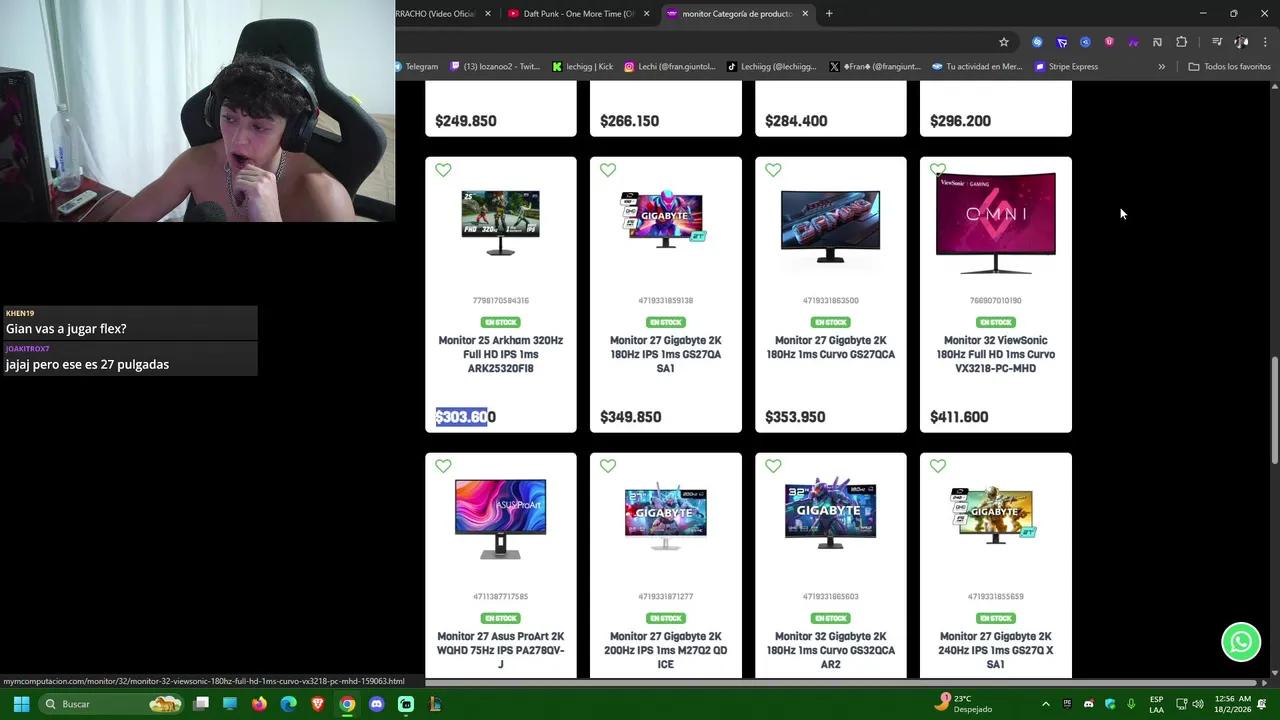Open the Chrome profile avatar
This screenshot has width=1280, height=720.
tap(1241, 42)
